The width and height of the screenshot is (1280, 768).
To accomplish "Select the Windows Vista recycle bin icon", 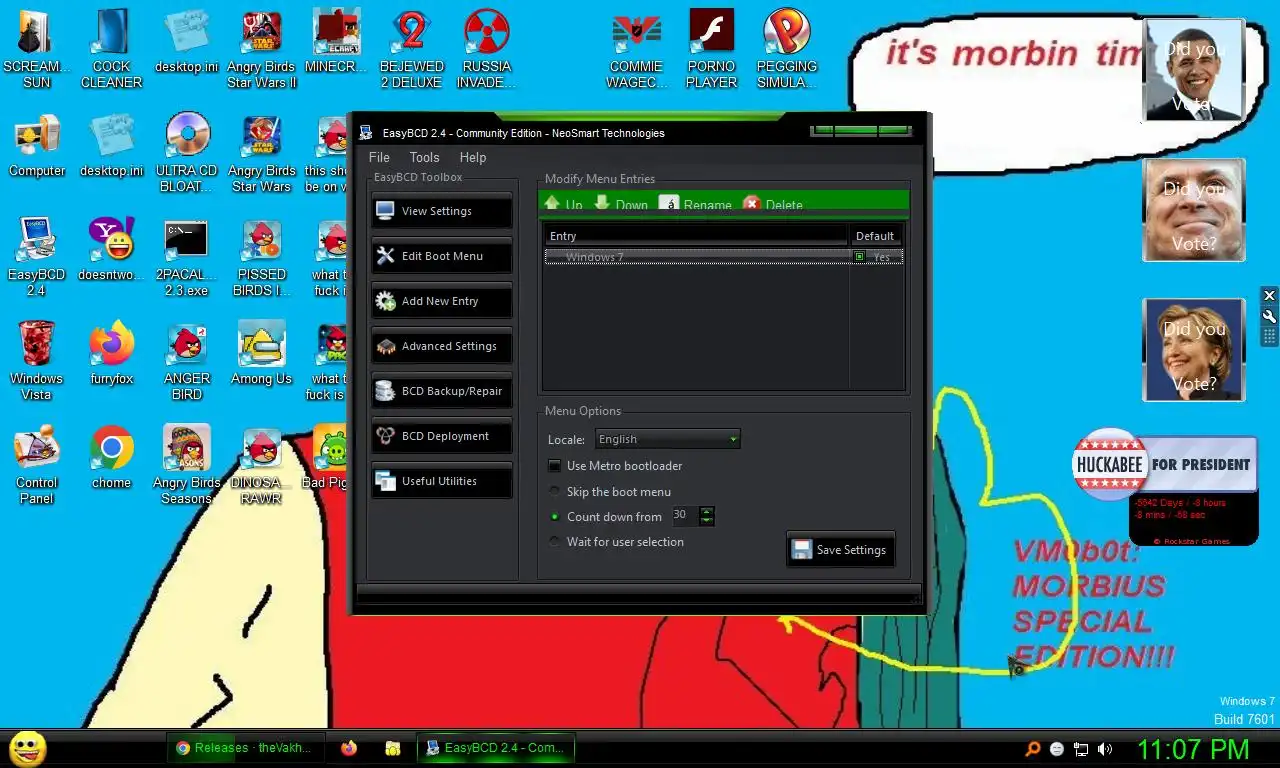I will [37, 360].
